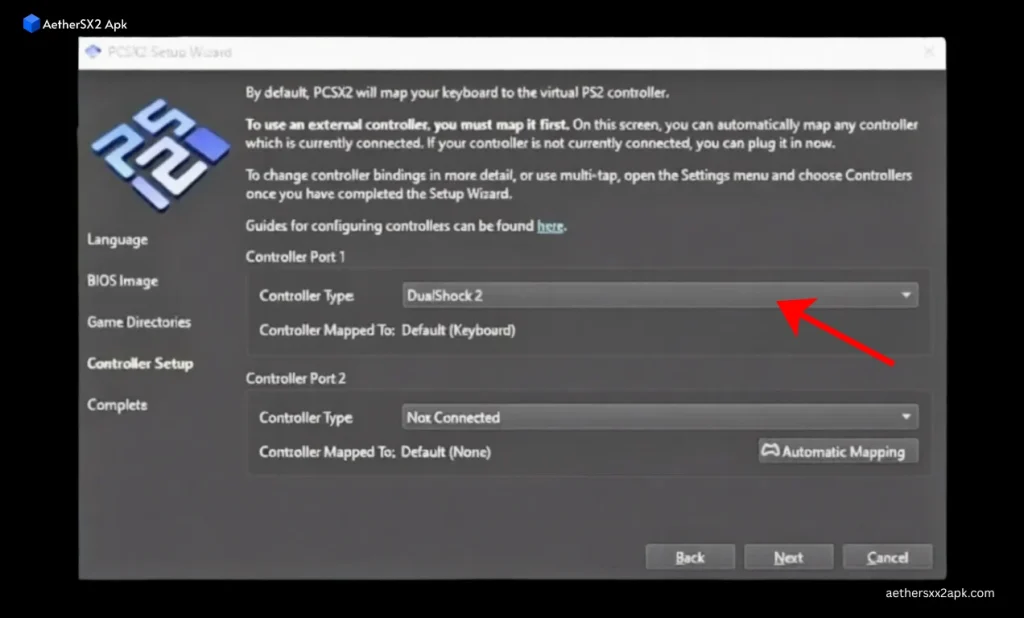Click the Automatic Mapping button

click(x=838, y=451)
